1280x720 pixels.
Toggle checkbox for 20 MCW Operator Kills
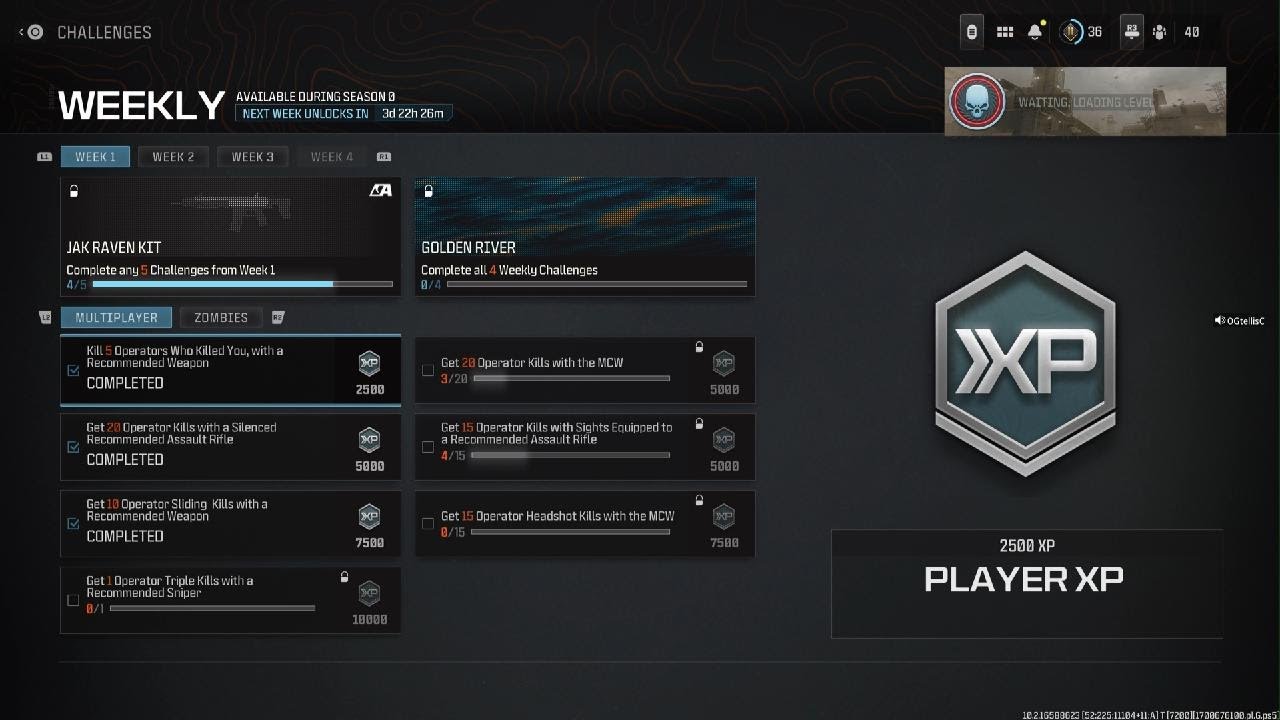tap(428, 370)
